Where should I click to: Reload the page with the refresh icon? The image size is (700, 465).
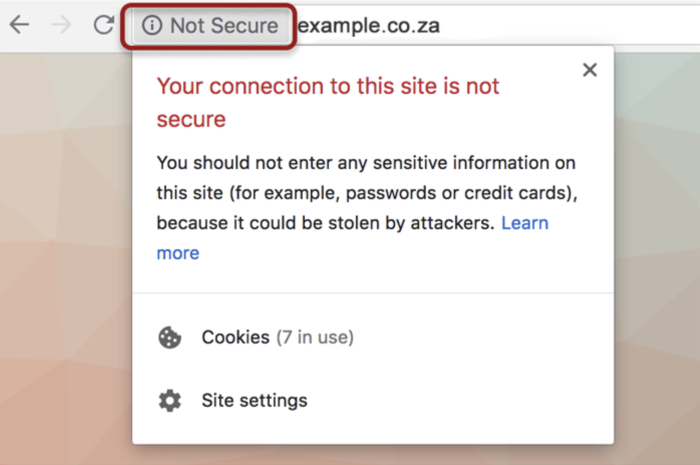(104, 25)
